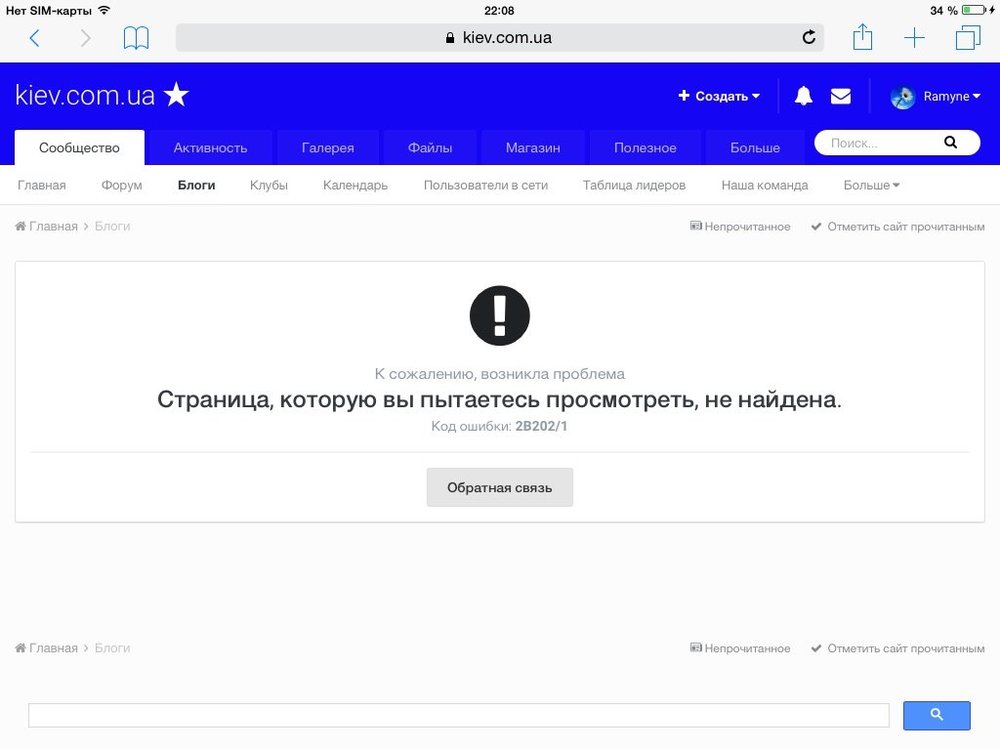Click the Обратная связь button
Screen dimensions: 1000x750
pyautogui.click(x=499, y=487)
